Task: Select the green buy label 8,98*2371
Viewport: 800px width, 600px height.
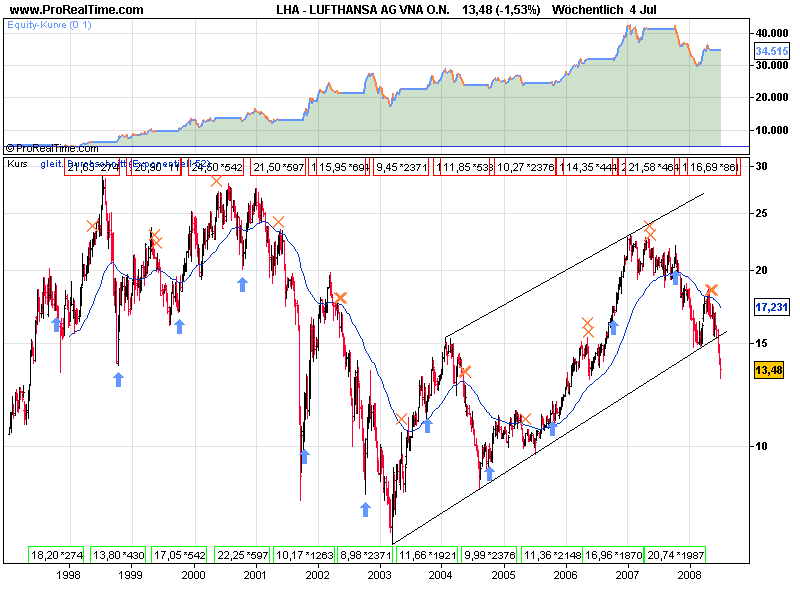Action: coord(365,554)
